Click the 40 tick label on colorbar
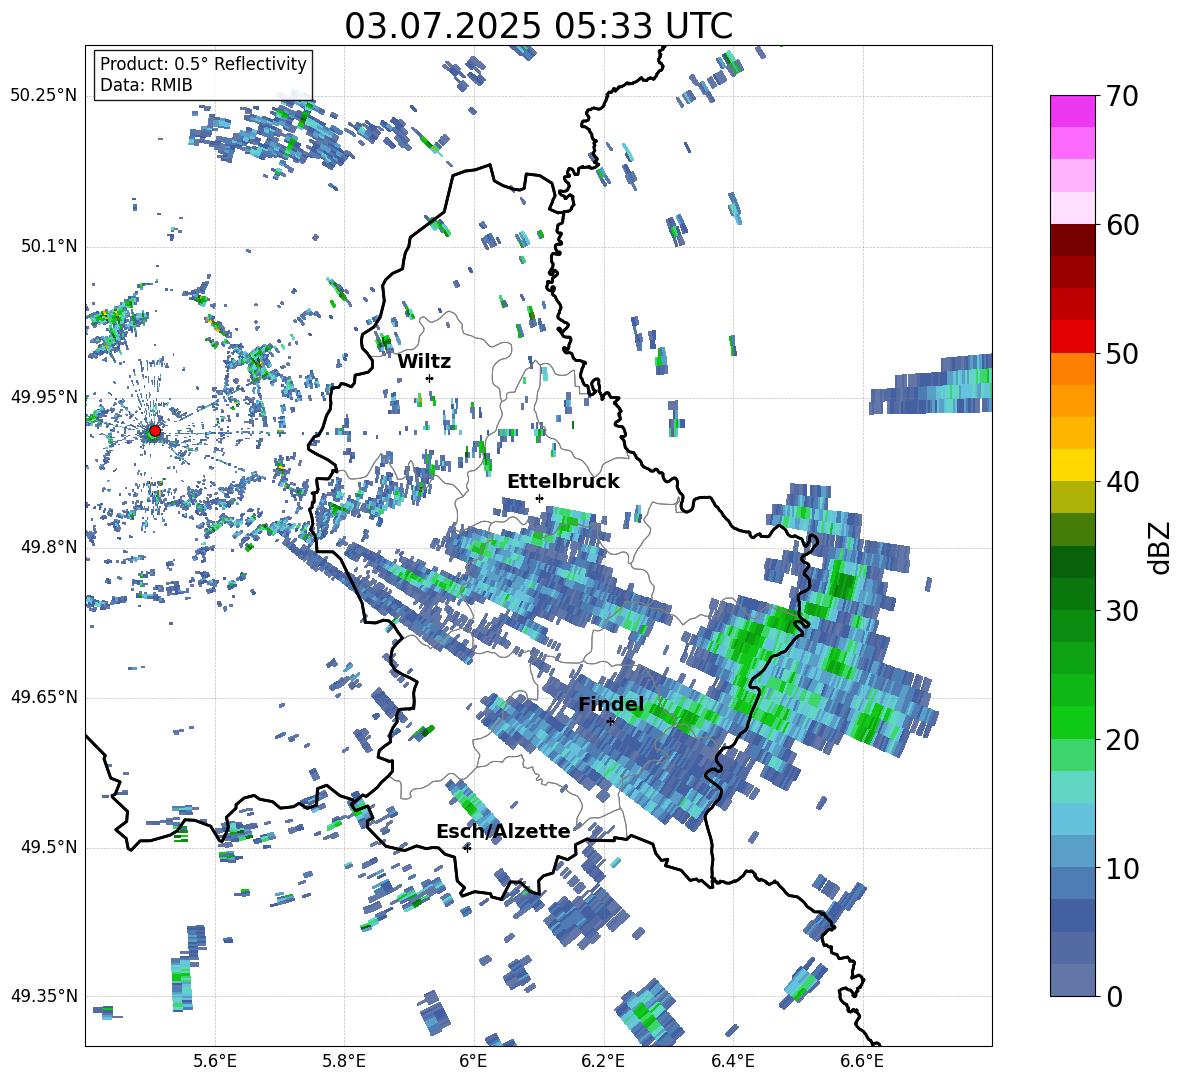1184x1081 pixels. 1122,482
